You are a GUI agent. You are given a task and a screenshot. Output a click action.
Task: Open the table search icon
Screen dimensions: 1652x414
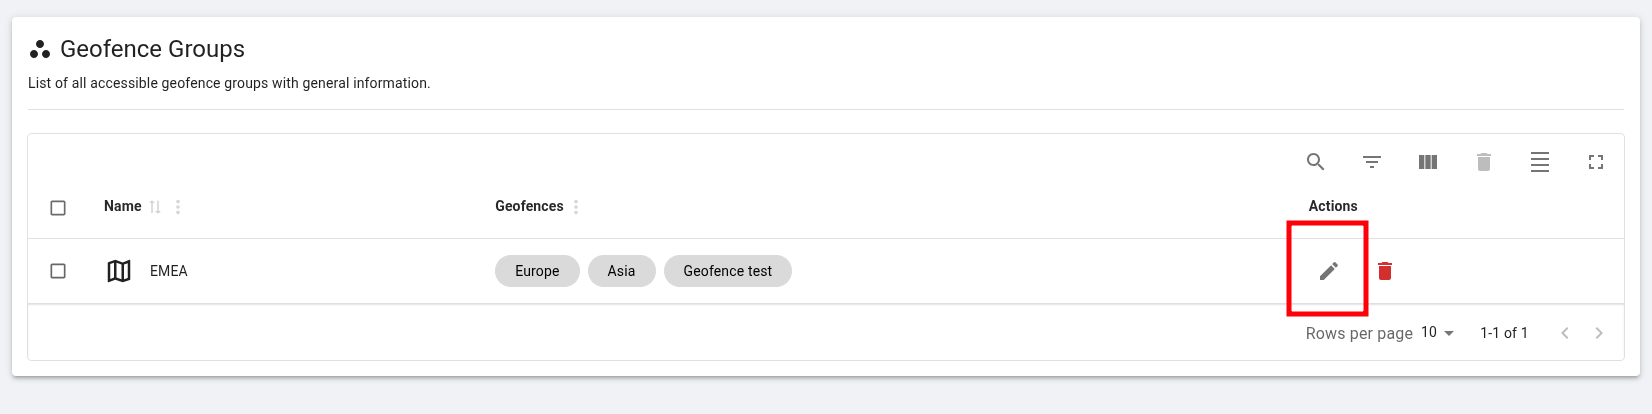tap(1316, 162)
